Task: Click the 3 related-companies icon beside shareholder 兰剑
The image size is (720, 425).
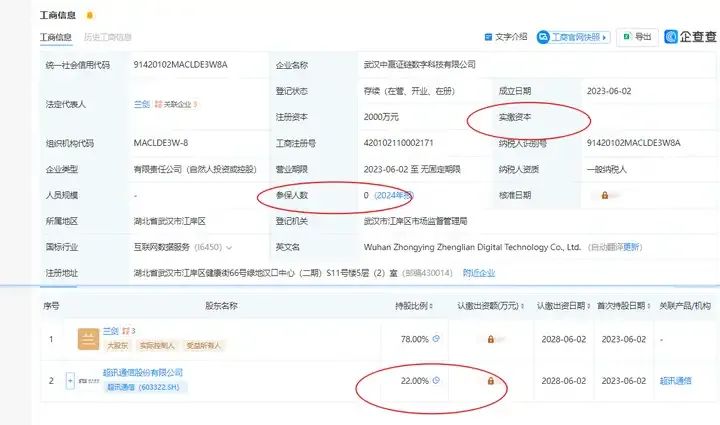Action: (x=129, y=330)
